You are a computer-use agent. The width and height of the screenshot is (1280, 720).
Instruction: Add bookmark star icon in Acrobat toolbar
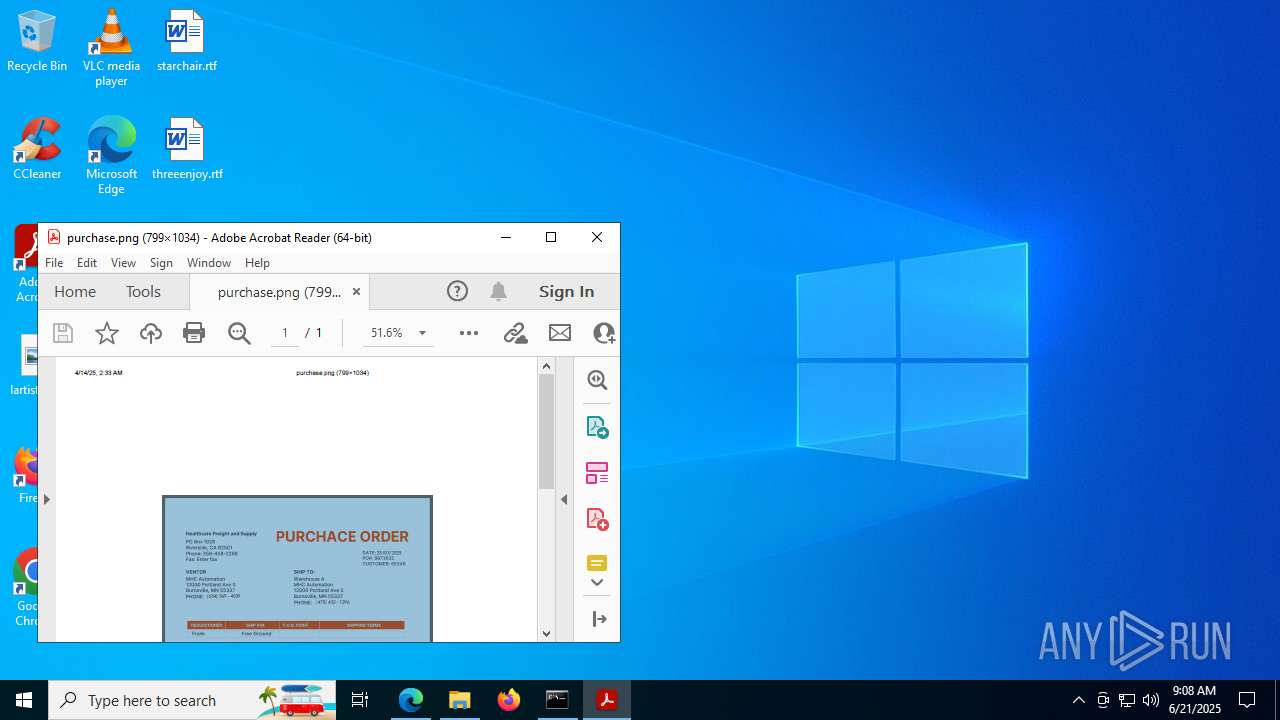pyautogui.click(x=106, y=333)
